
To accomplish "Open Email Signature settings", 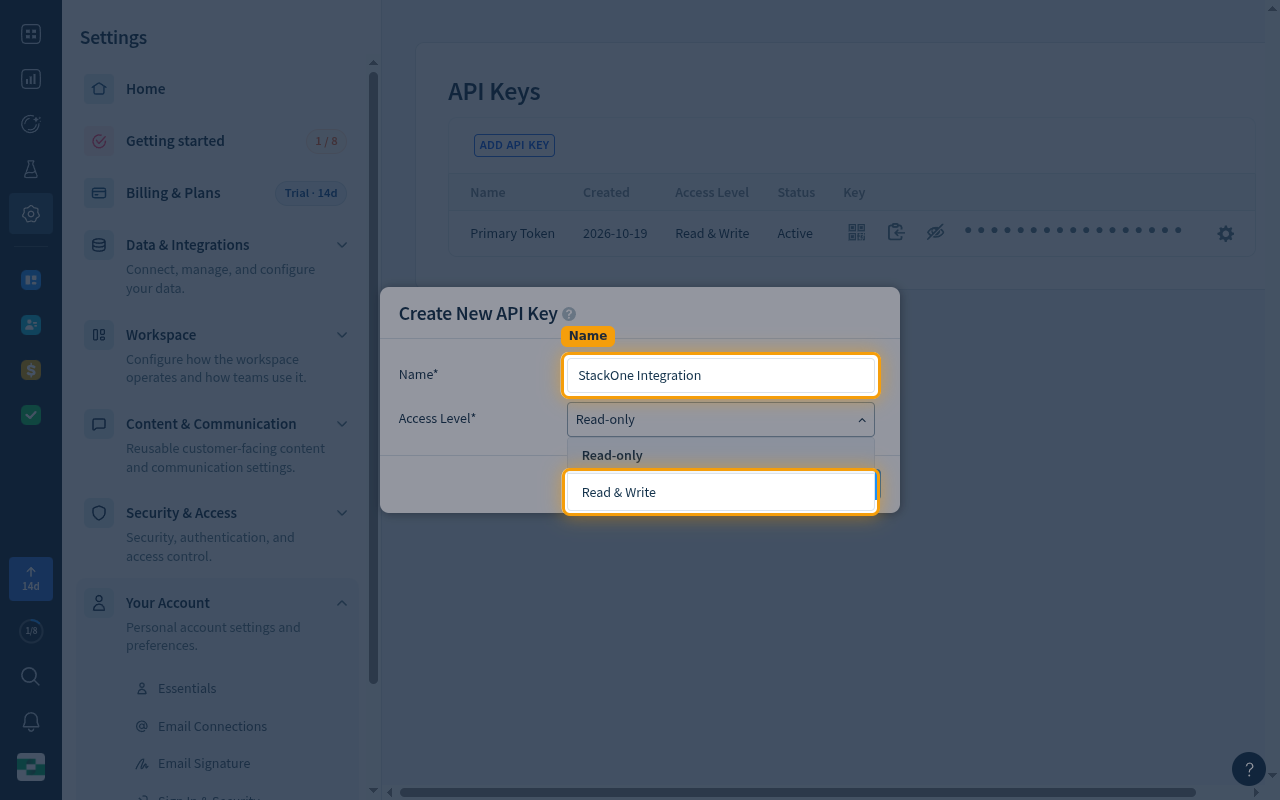I will 204,763.
